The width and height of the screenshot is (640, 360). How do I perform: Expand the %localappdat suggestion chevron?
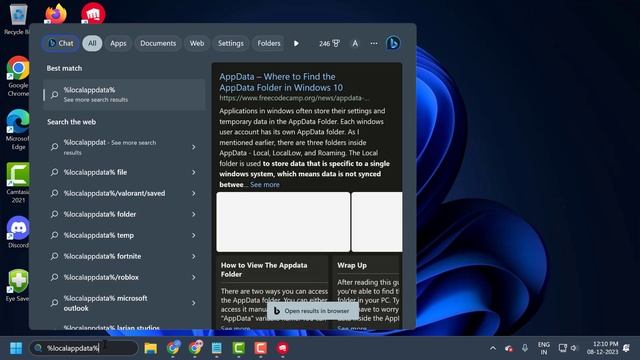pos(194,147)
